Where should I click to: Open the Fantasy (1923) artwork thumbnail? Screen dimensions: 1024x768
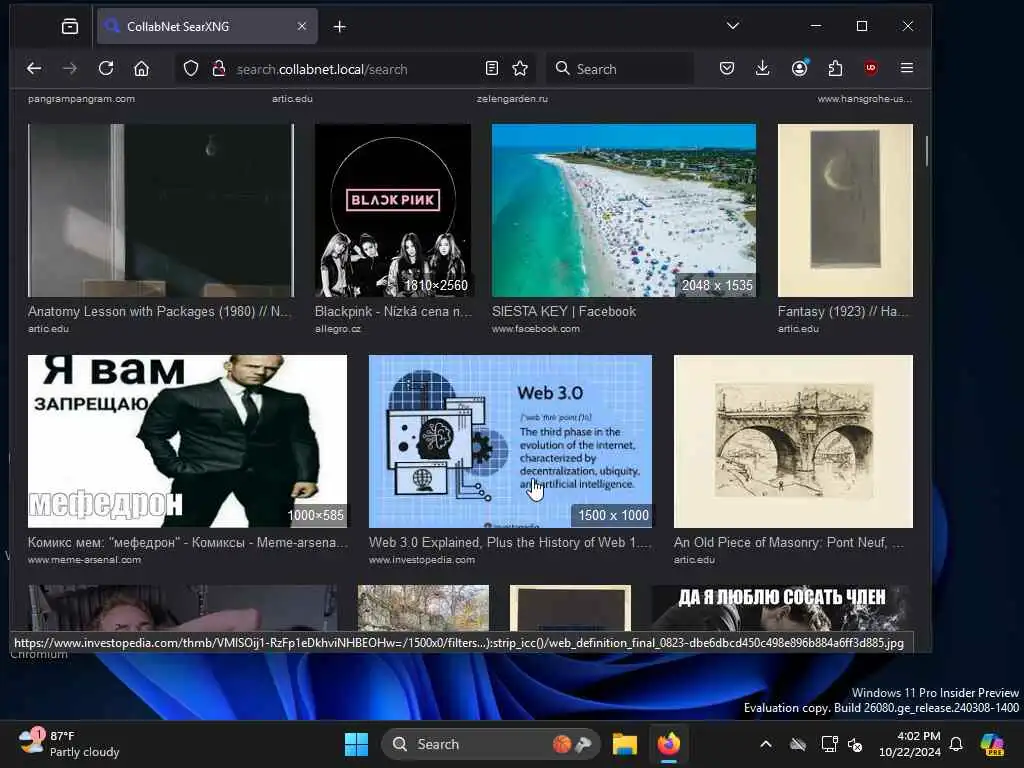(x=845, y=210)
